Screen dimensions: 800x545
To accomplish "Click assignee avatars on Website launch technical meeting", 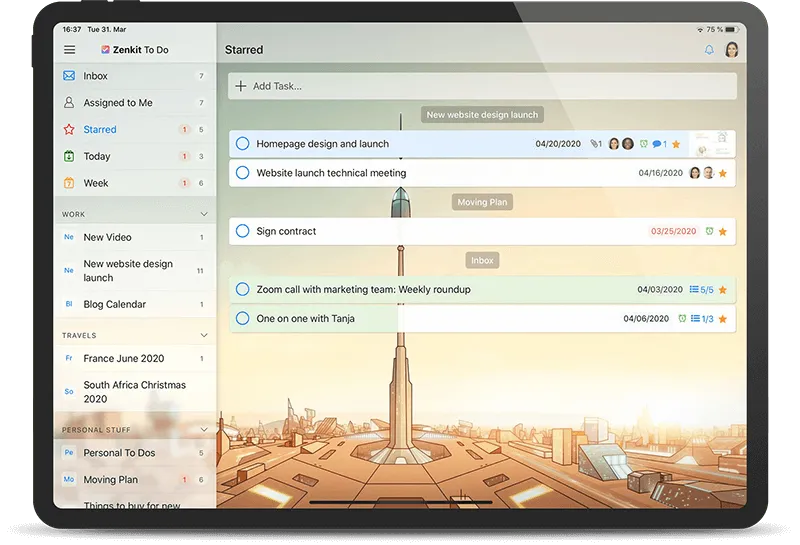I will 702,173.
